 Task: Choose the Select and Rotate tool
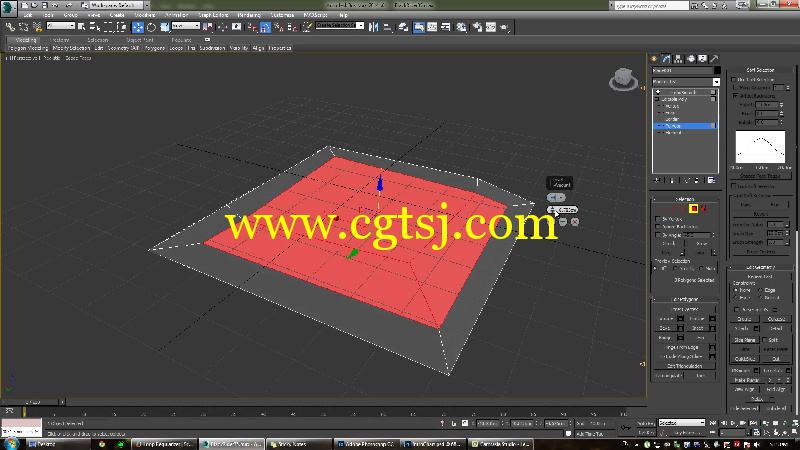(151, 27)
